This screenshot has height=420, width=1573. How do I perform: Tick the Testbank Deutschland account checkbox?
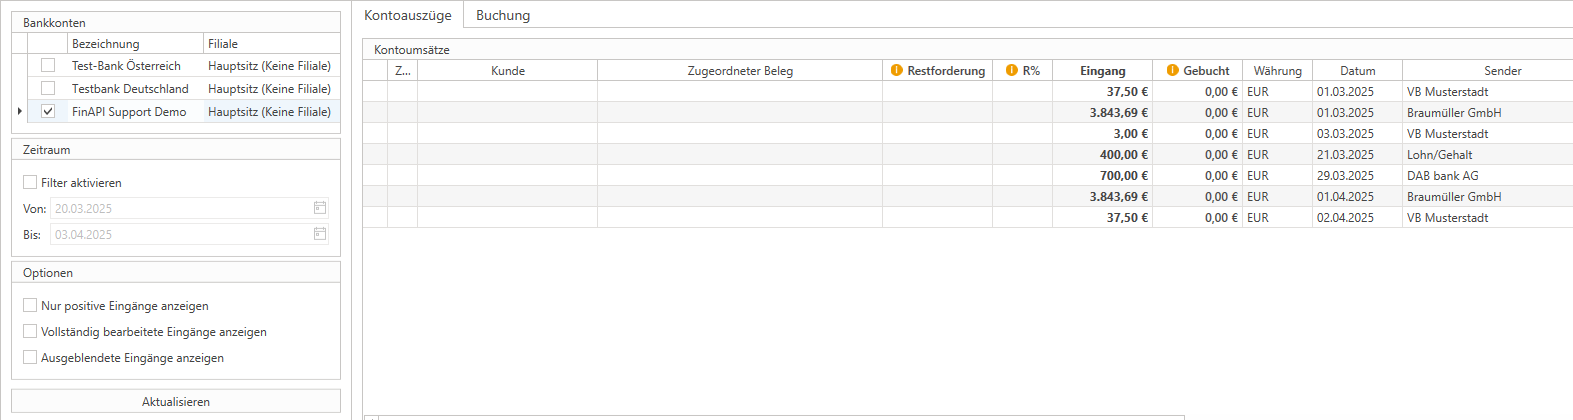point(48,88)
